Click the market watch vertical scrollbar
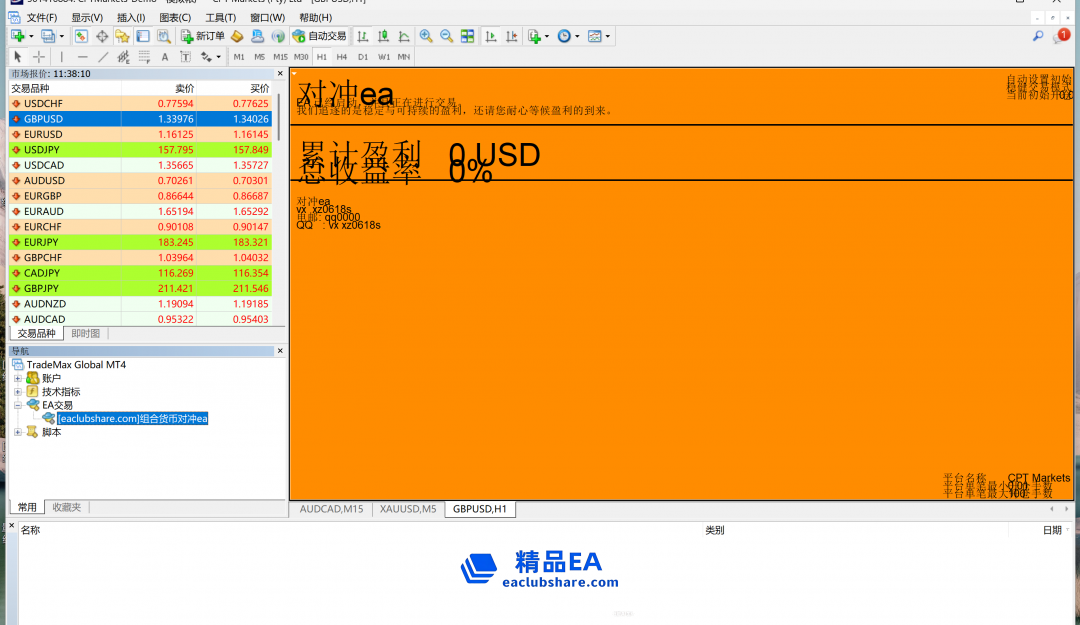Image resolution: width=1080 pixels, height=625 pixels. [x=279, y=200]
